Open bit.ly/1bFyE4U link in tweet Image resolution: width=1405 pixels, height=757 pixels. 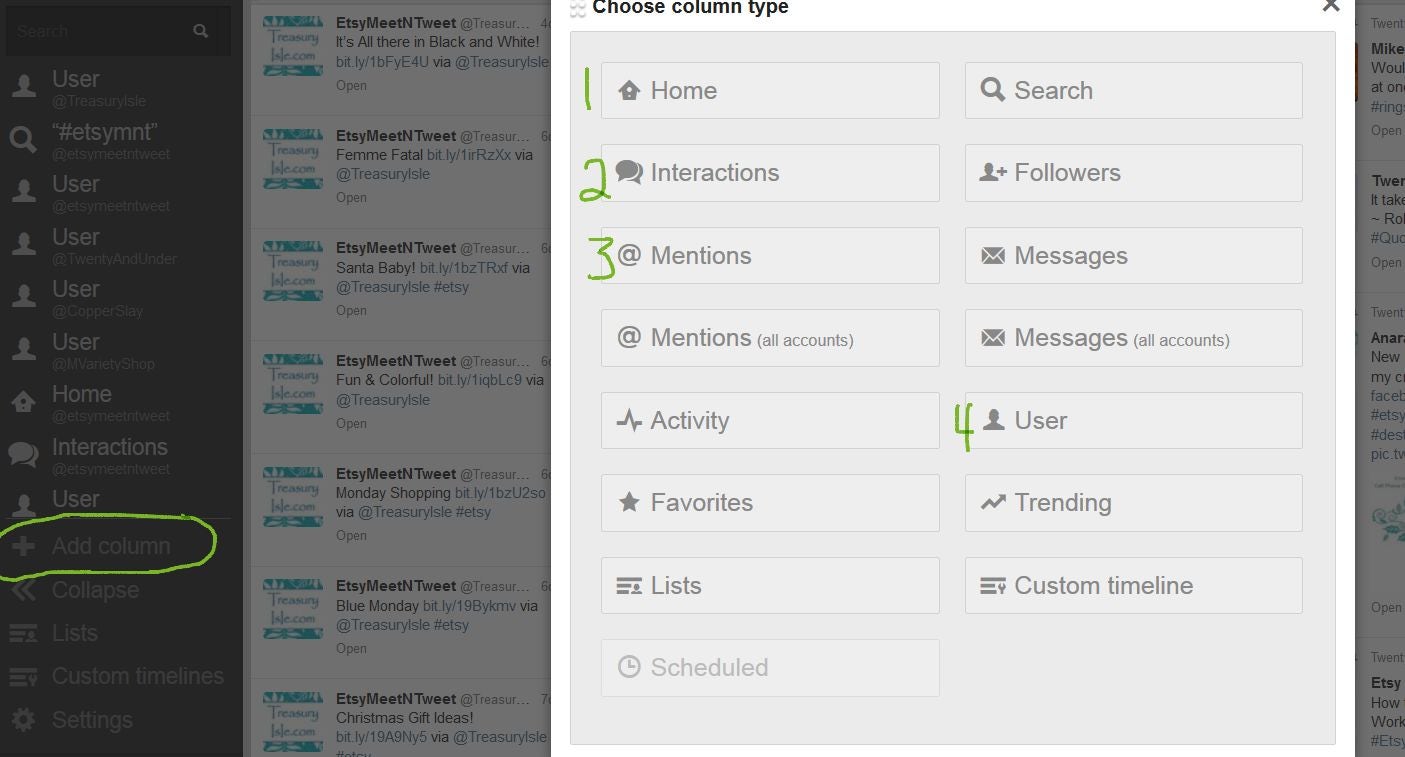pyautogui.click(x=382, y=62)
